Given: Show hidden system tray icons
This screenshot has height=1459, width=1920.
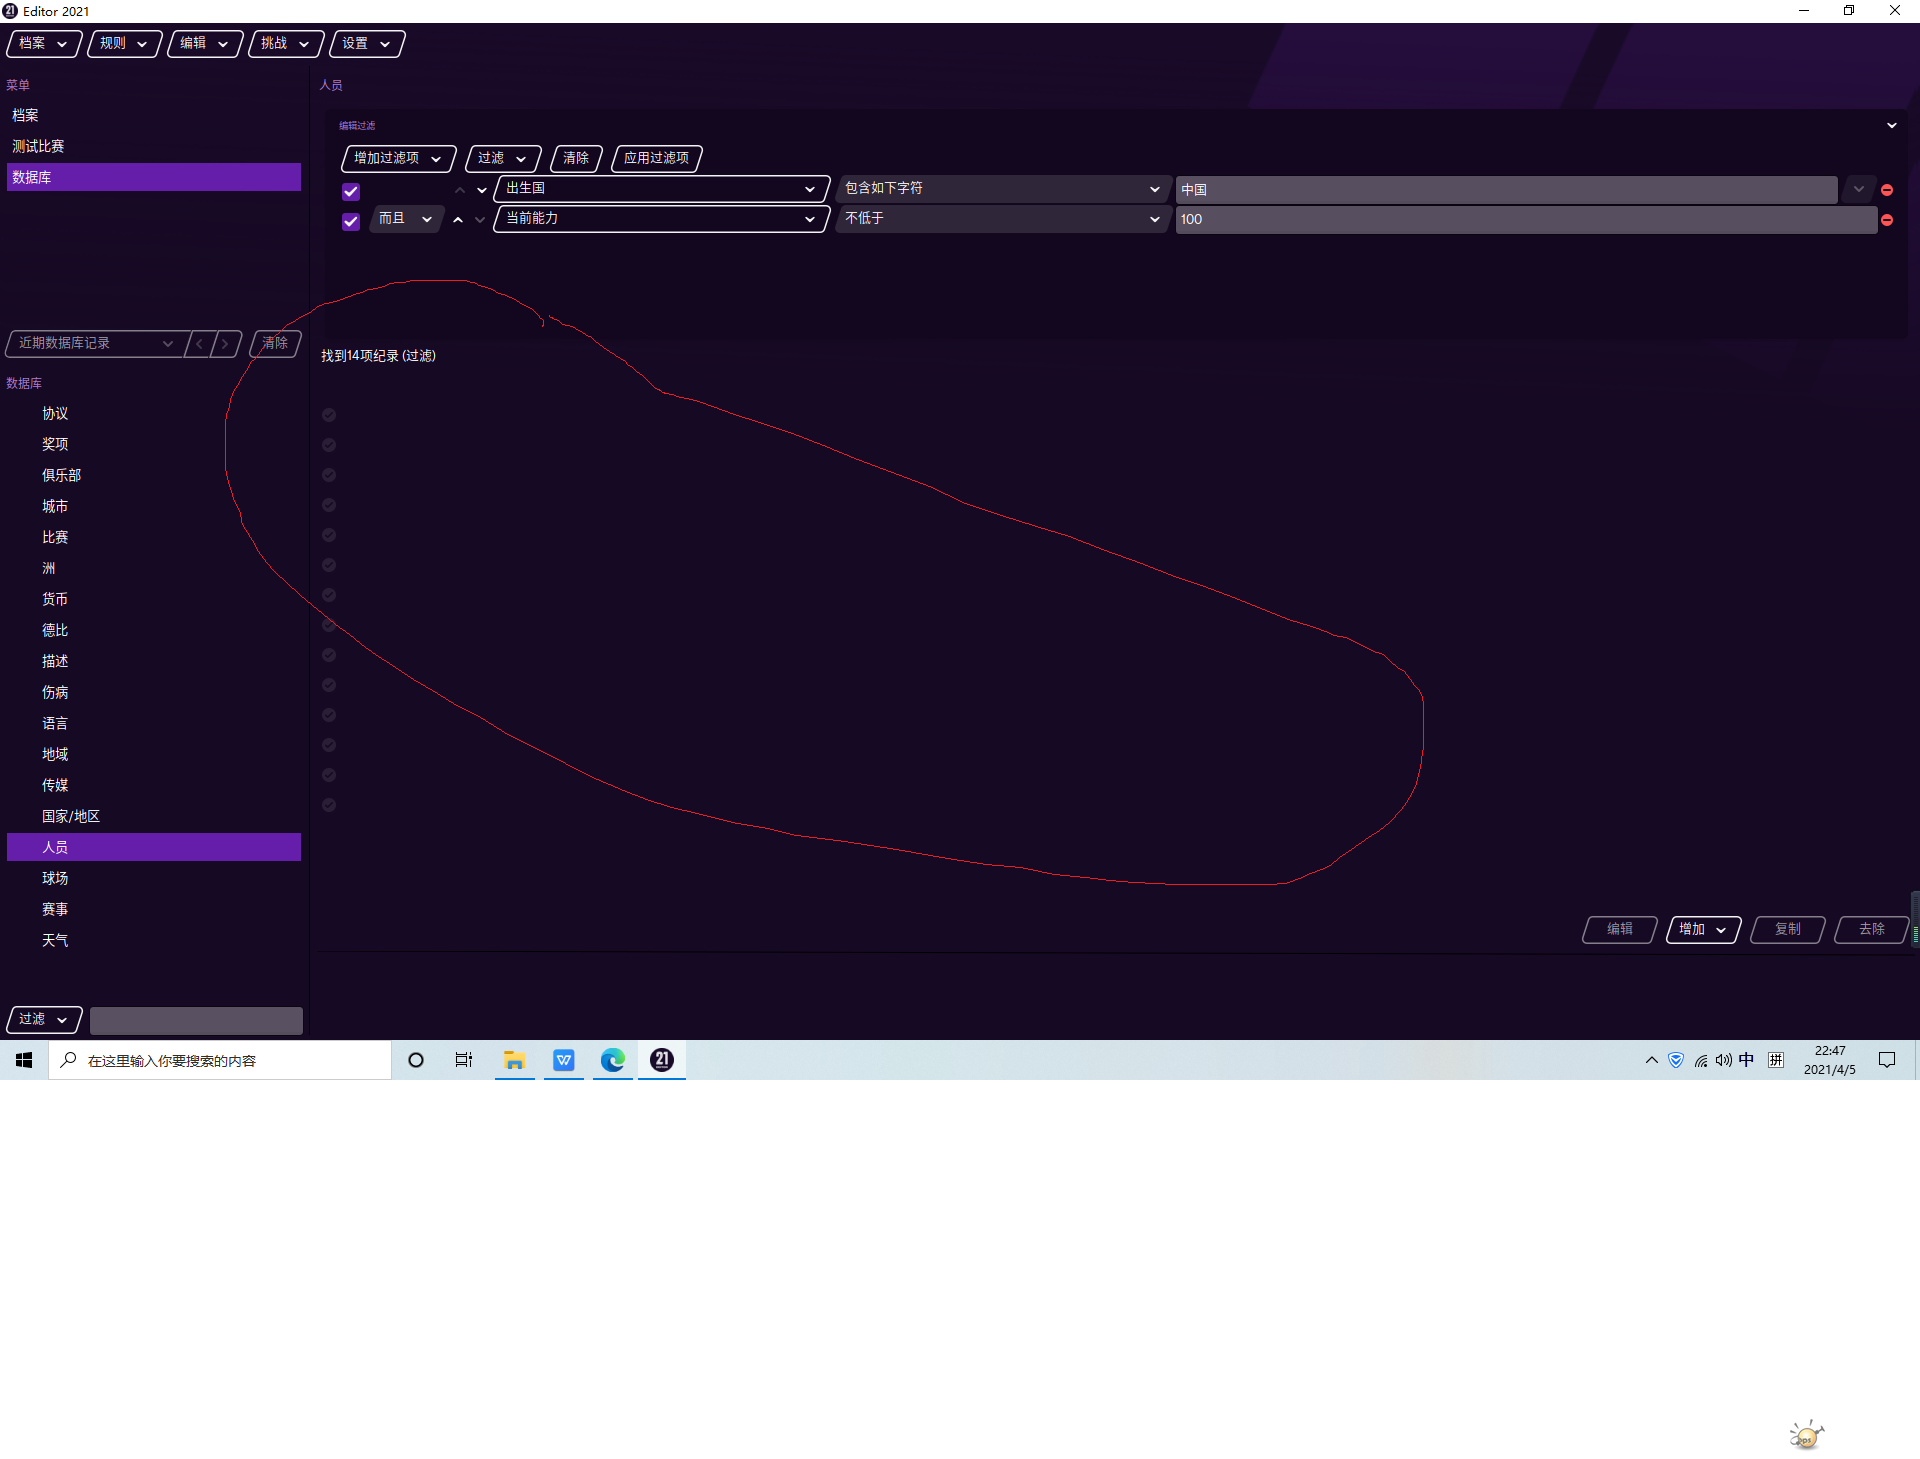Looking at the screenshot, I should [x=1651, y=1060].
